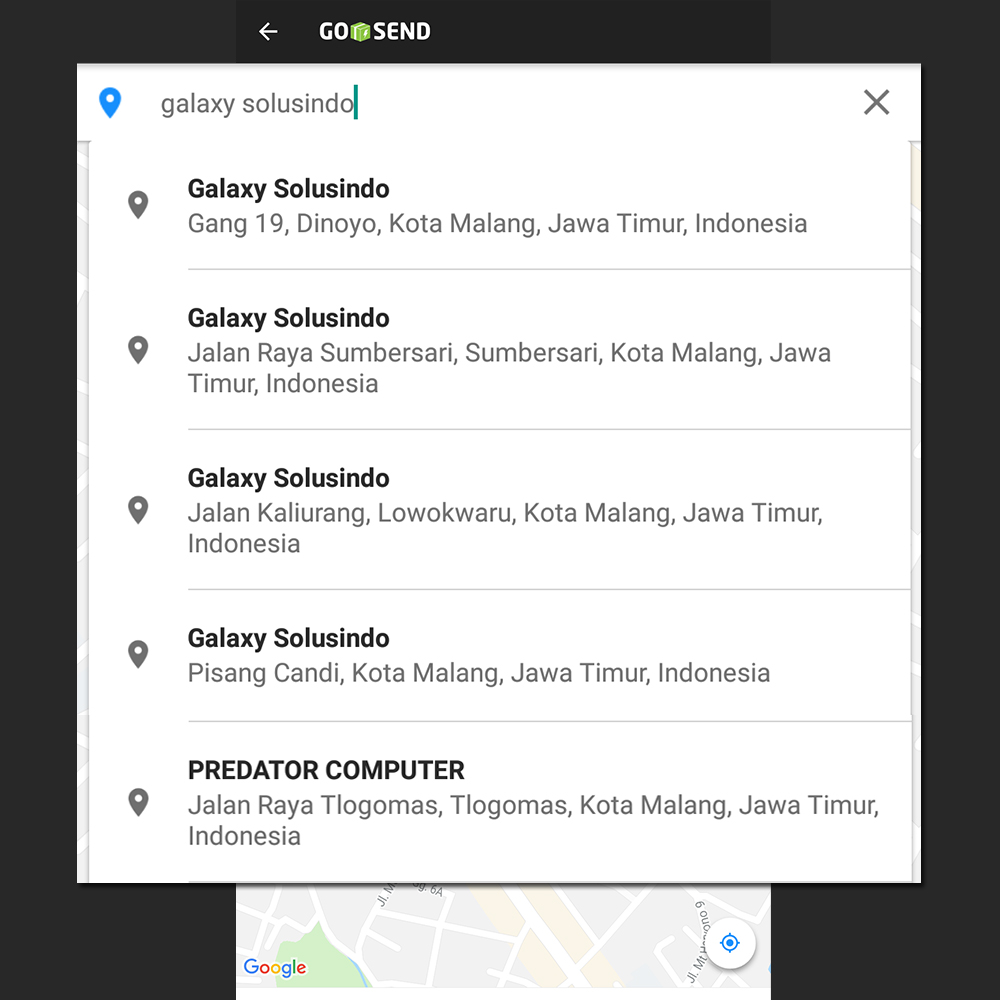
Task: Choose Galaxy Solusindo at Gang 19, Dinoyo
Action: click(289, 189)
